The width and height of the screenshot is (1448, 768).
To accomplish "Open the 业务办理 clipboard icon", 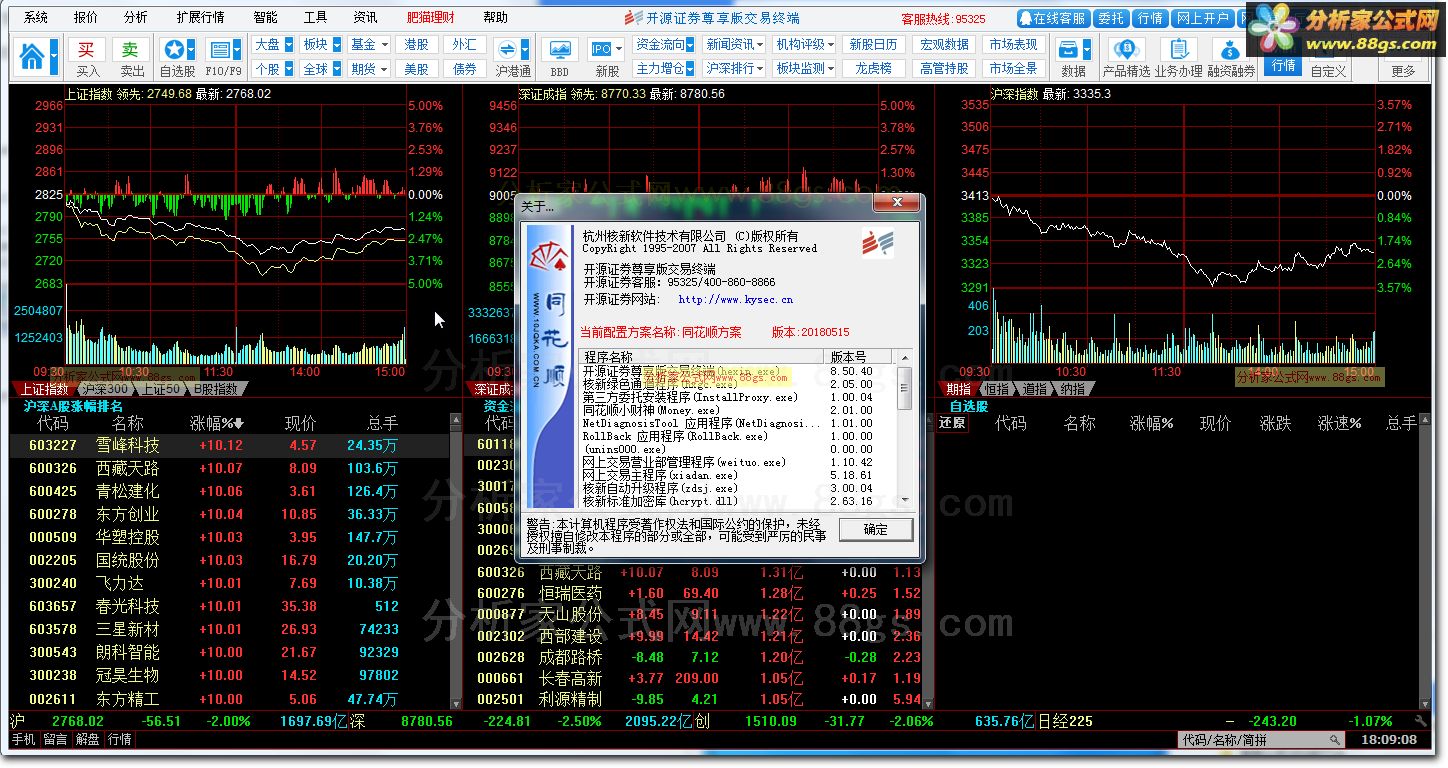I will tap(1179, 50).
